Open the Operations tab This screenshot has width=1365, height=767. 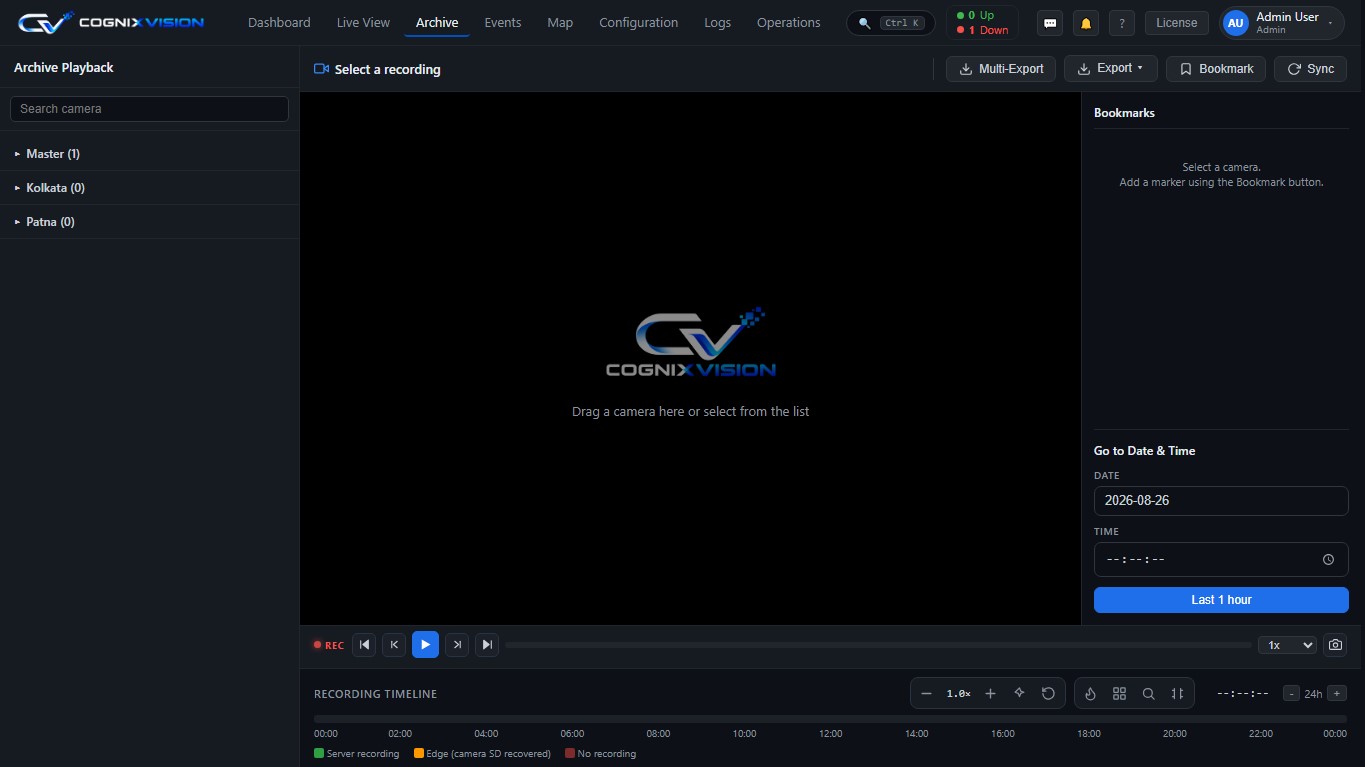pyautogui.click(x=788, y=23)
